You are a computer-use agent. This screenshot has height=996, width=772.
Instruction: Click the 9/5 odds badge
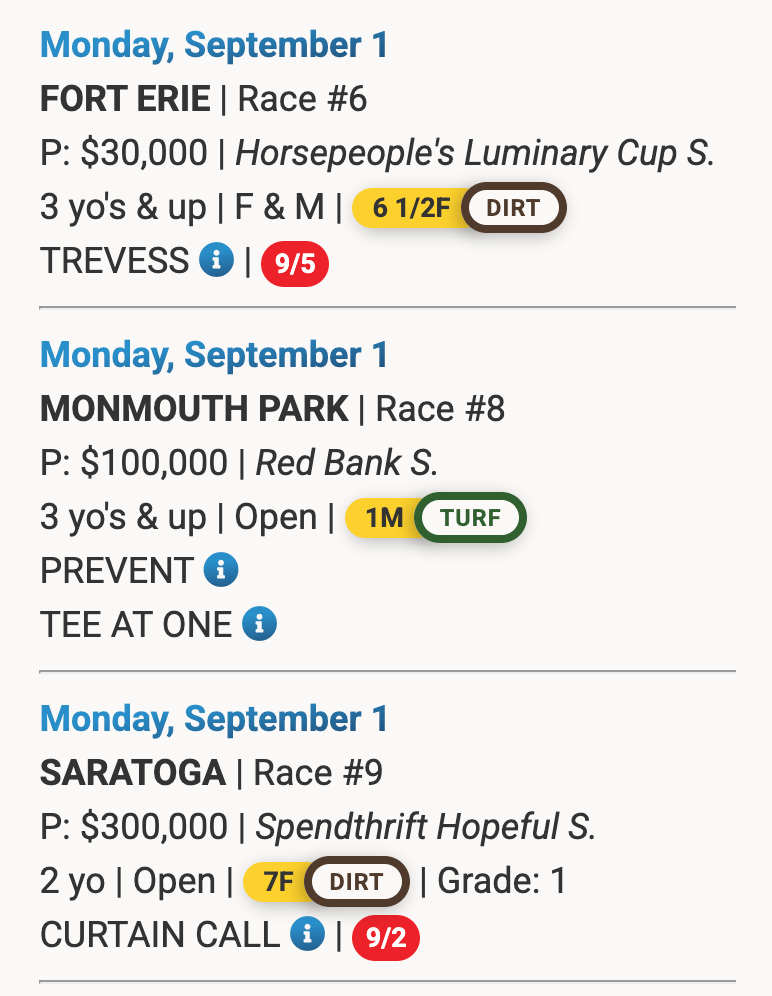click(294, 264)
